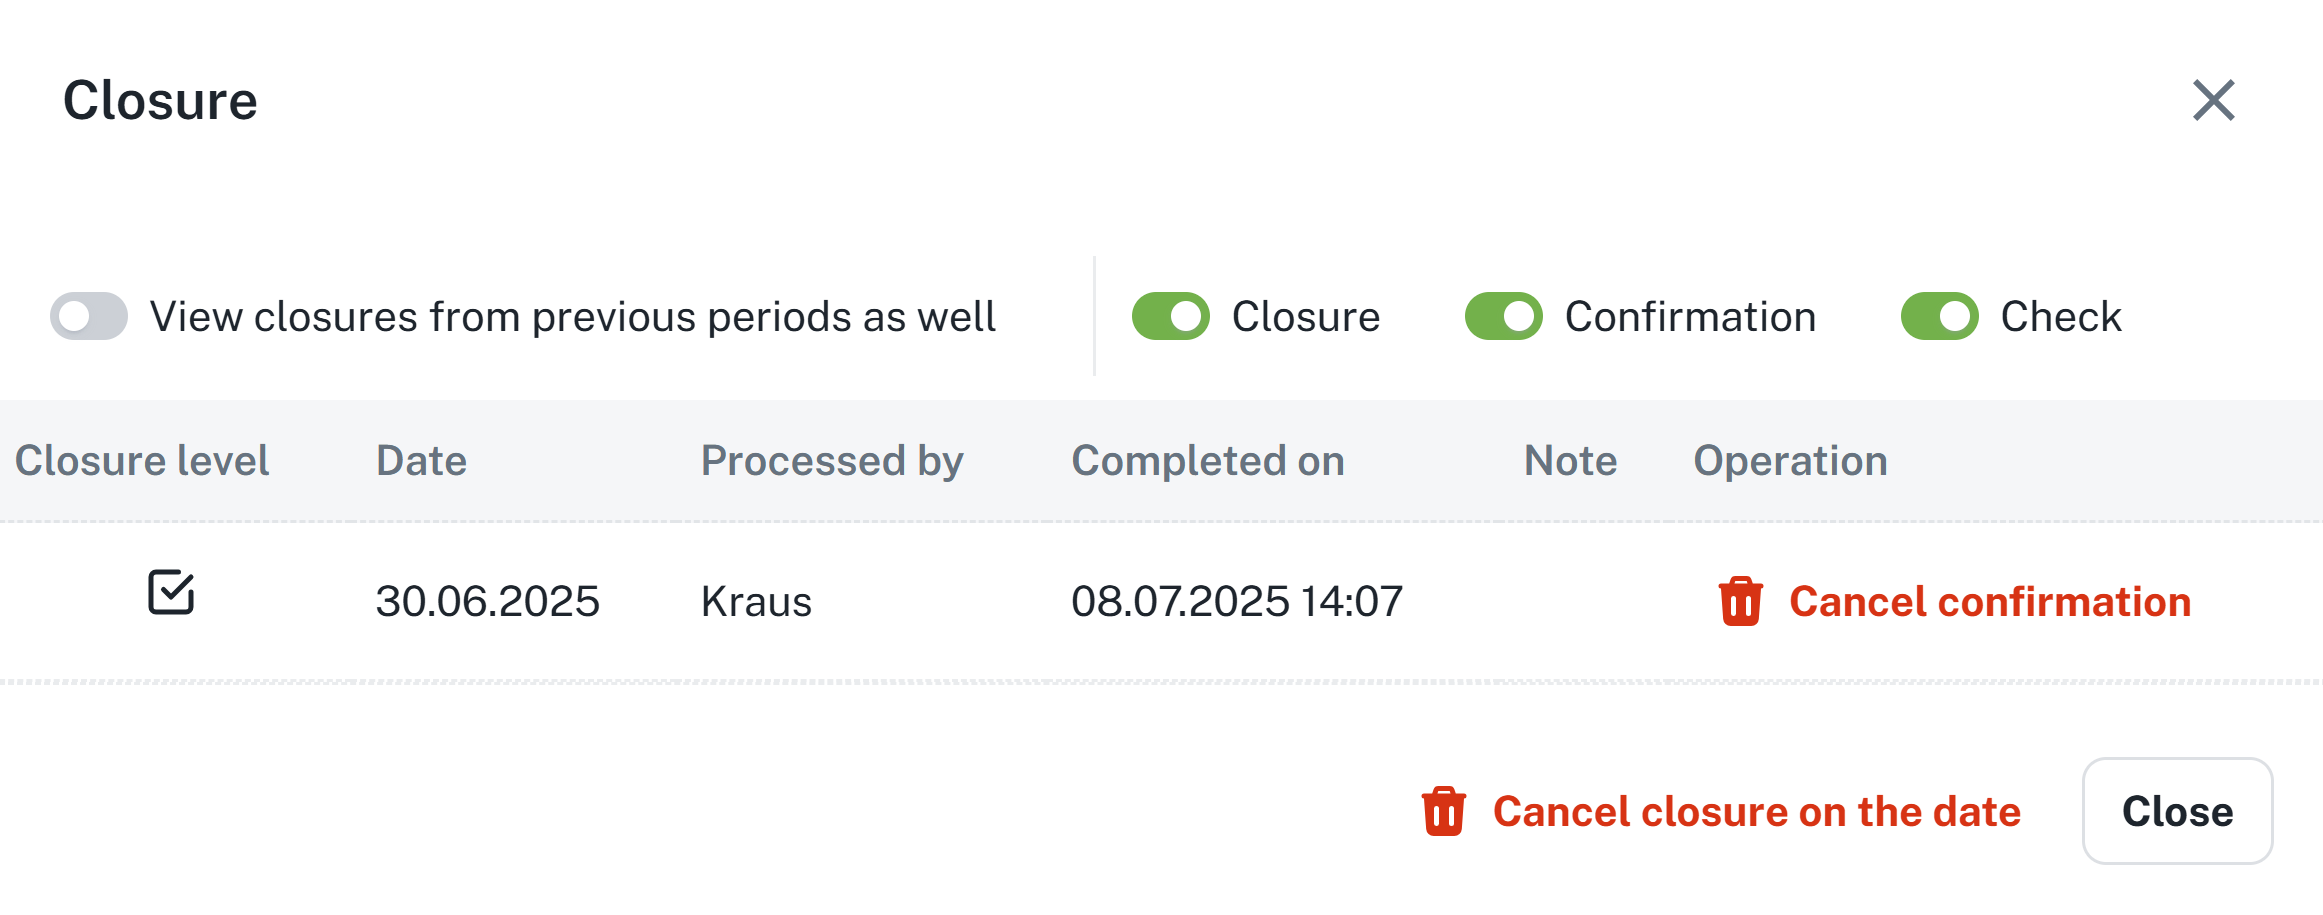Click the checkmark closure level icon
Viewport: 2323px width, 915px height.
pyautogui.click(x=171, y=593)
